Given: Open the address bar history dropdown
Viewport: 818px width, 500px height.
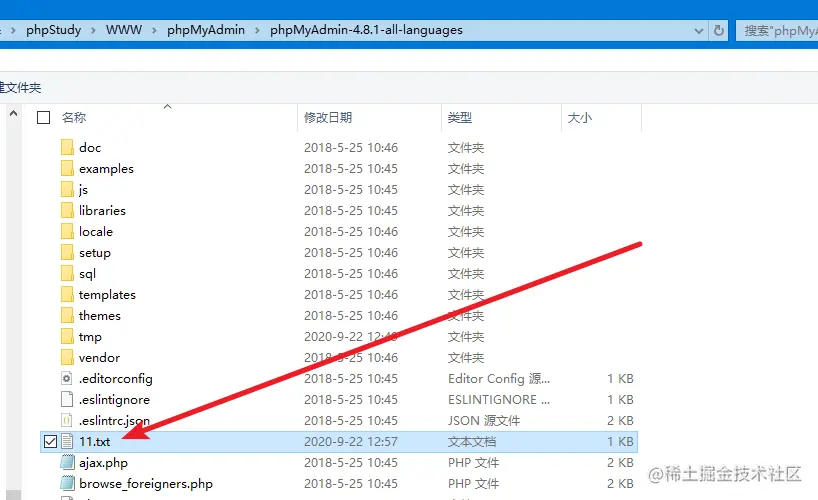Looking at the screenshot, I should tap(699, 31).
